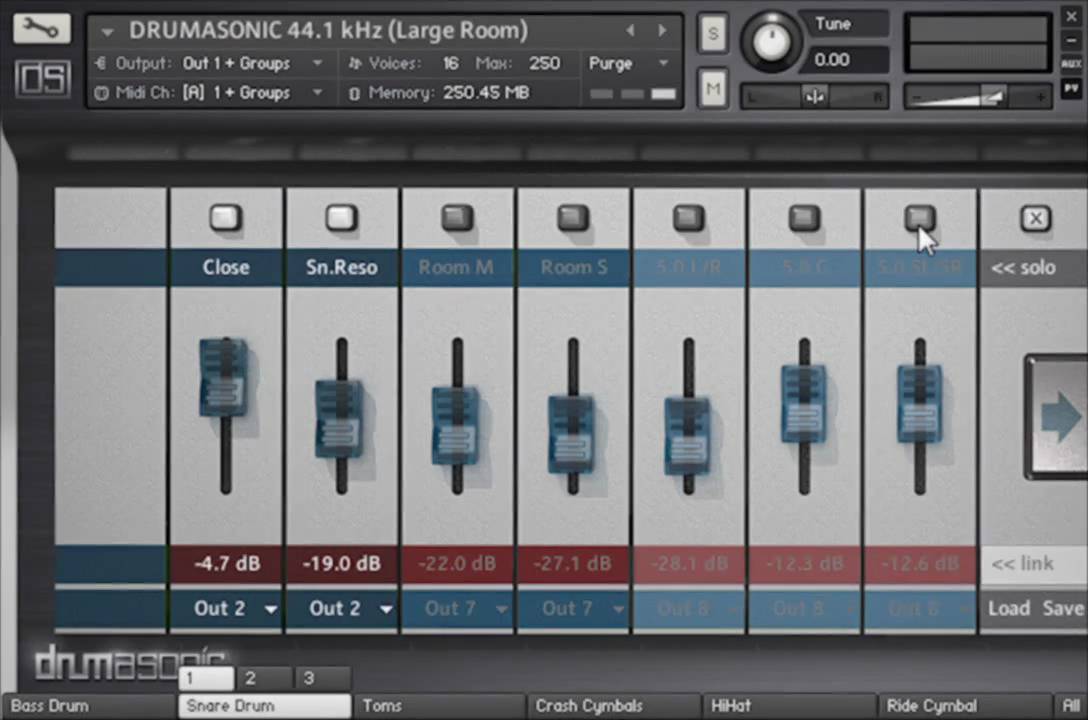Click the Max voices value 250
The image size is (1088, 720).
click(x=545, y=64)
